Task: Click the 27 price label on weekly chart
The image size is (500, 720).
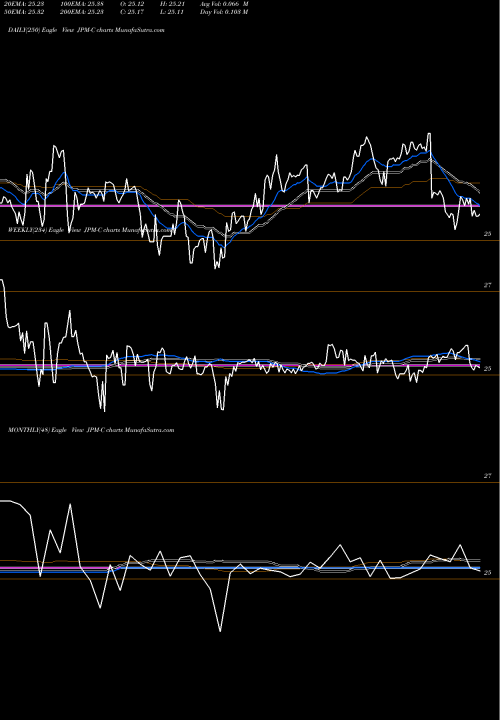Action: pyautogui.click(x=488, y=285)
